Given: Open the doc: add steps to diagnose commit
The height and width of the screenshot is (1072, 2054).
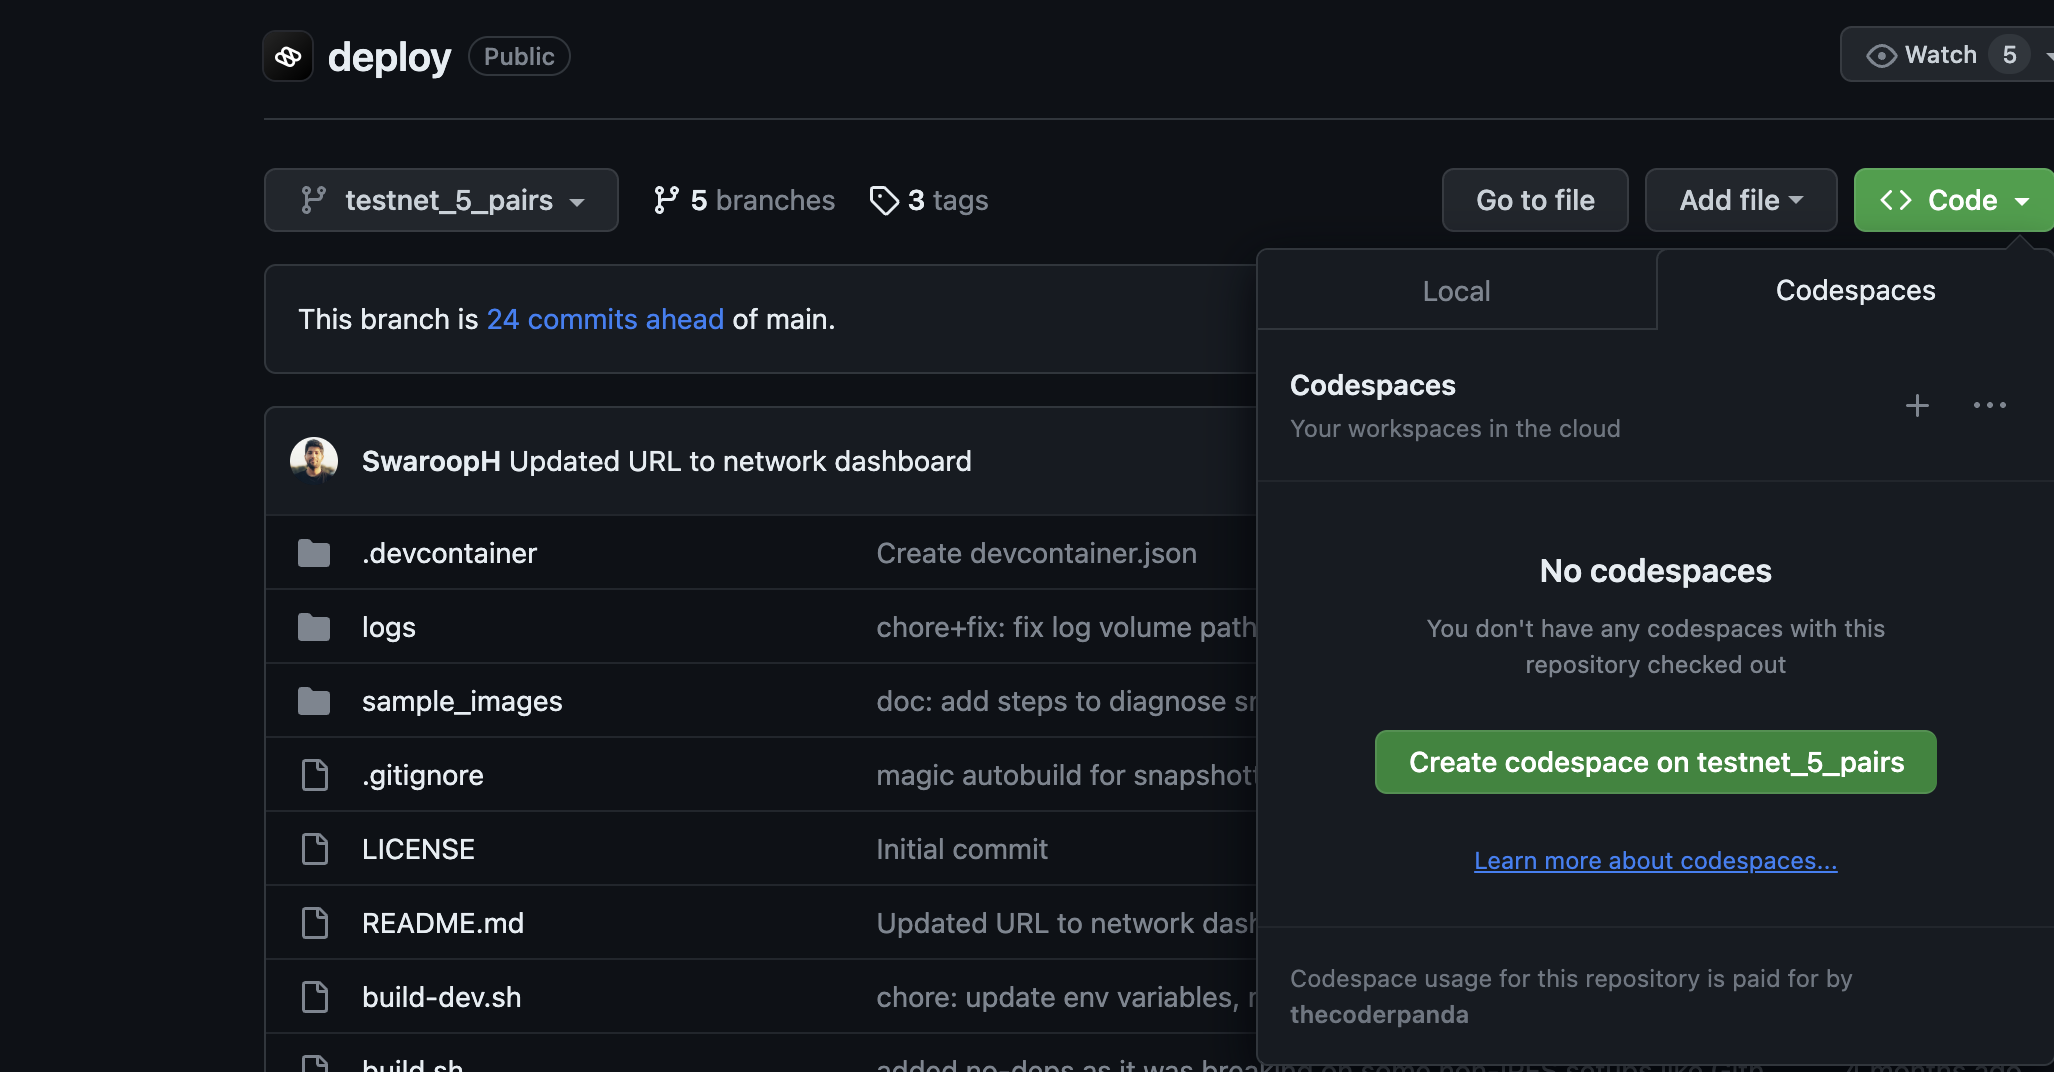Looking at the screenshot, I should coord(1066,701).
